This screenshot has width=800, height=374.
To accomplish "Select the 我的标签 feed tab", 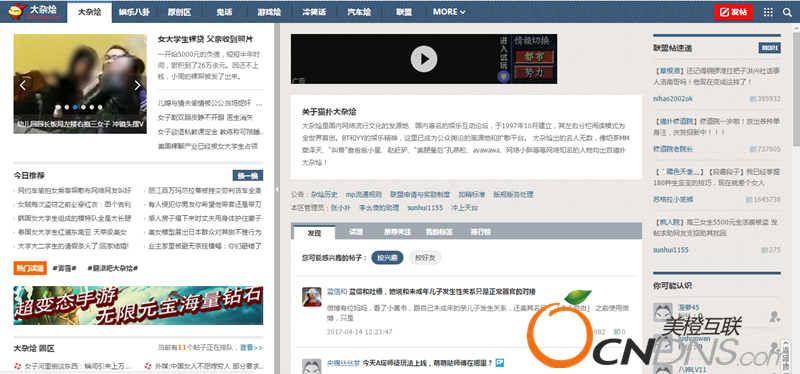I will pyautogui.click(x=439, y=232).
